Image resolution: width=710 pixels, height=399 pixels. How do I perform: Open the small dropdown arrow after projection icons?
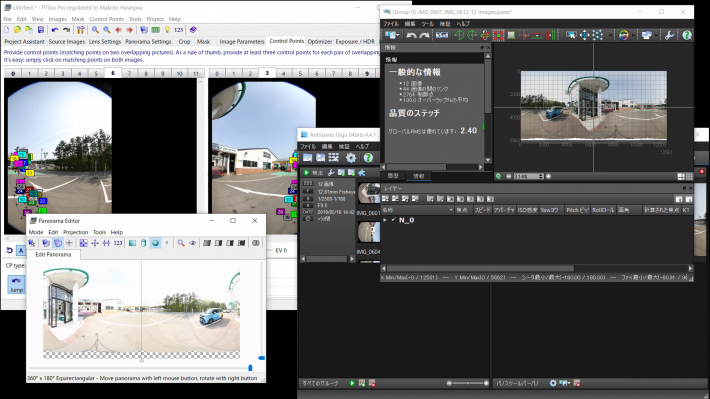click(x=167, y=243)
